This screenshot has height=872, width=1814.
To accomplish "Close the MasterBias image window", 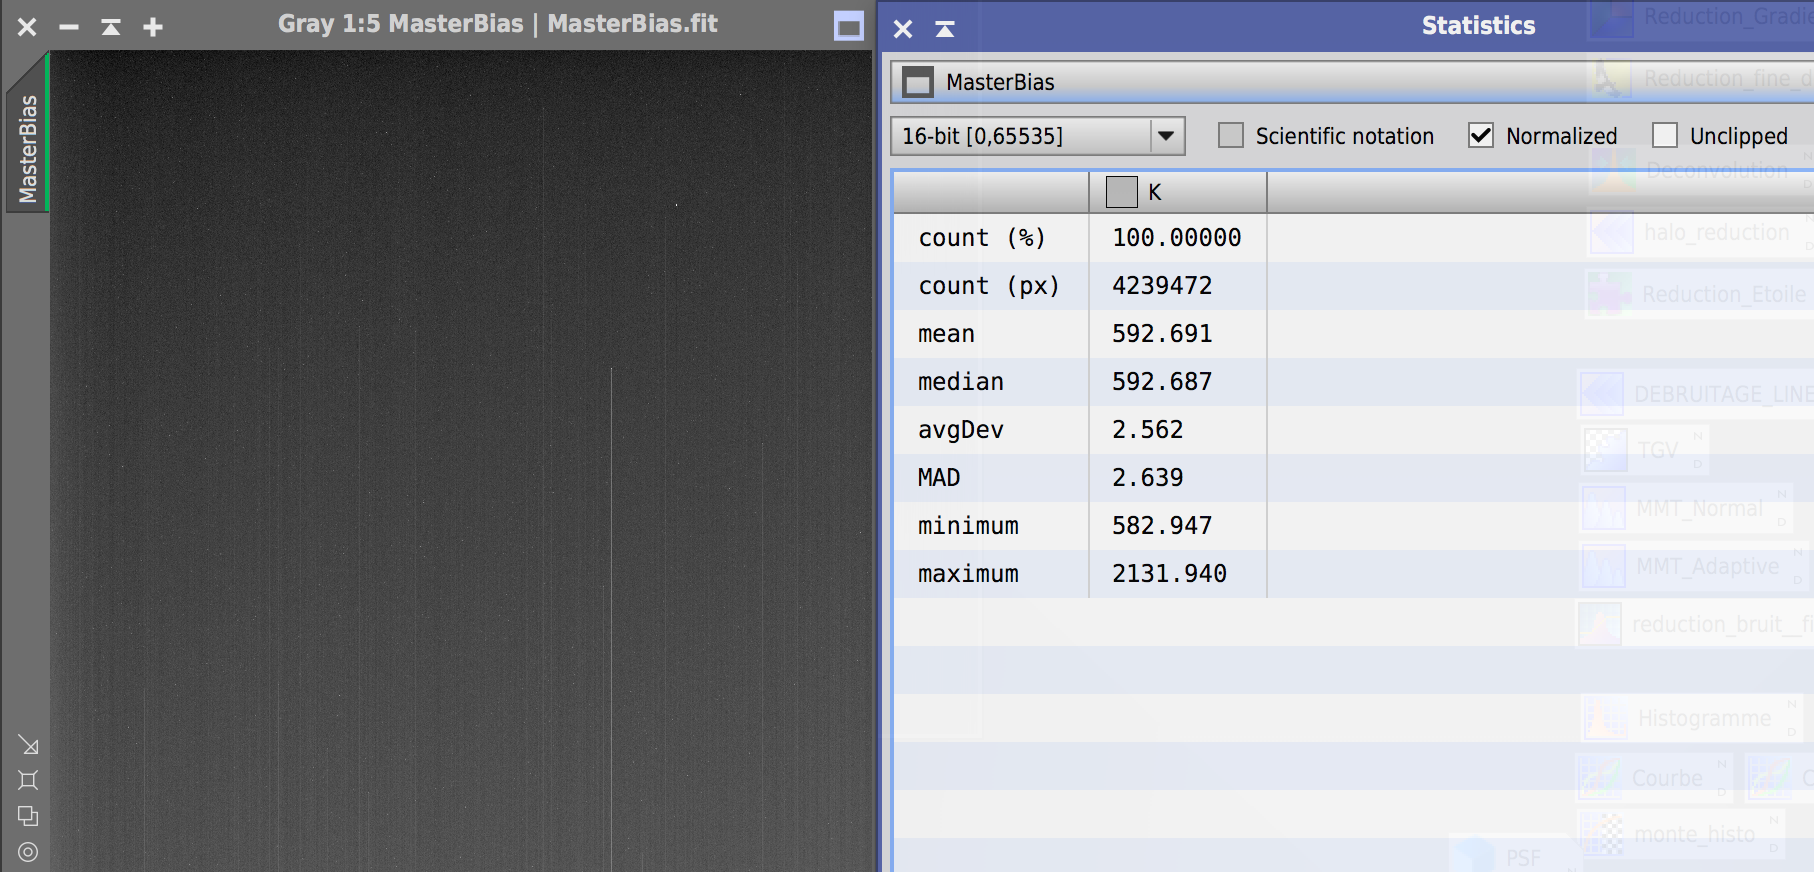I will tap(27, 27).
